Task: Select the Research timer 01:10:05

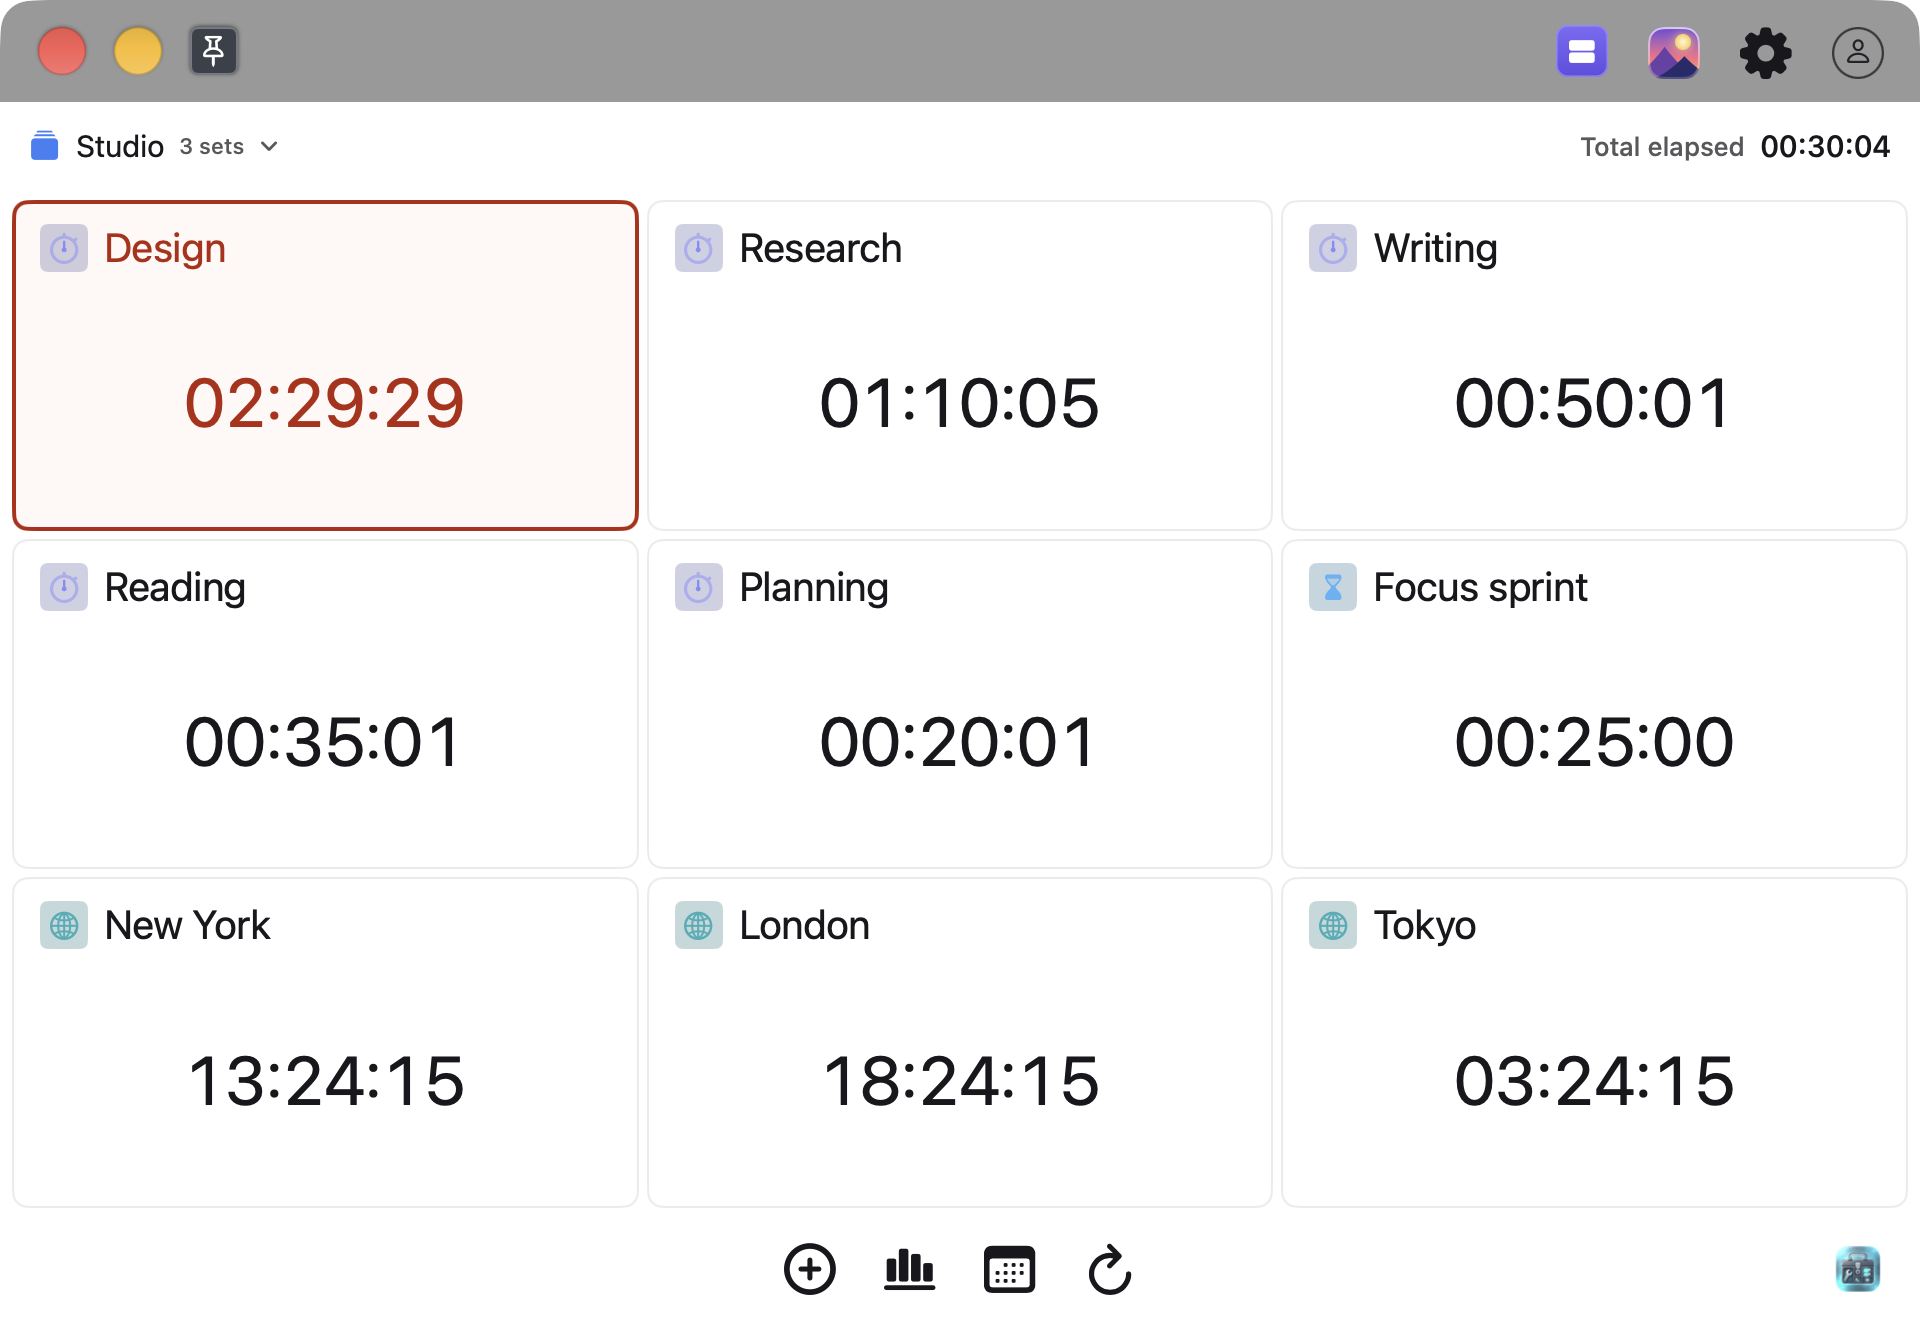Action: (959, 403)
